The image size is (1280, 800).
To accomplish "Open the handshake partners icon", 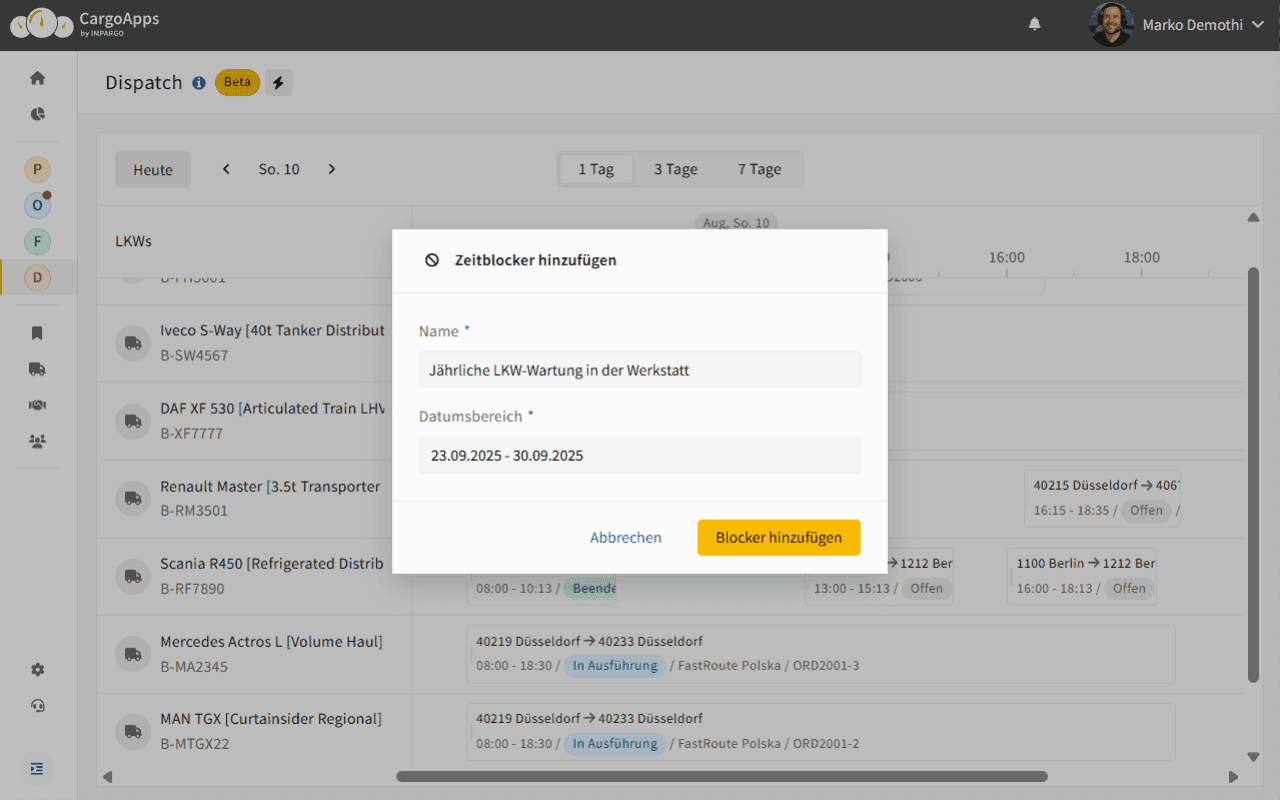I will [38, 405].
